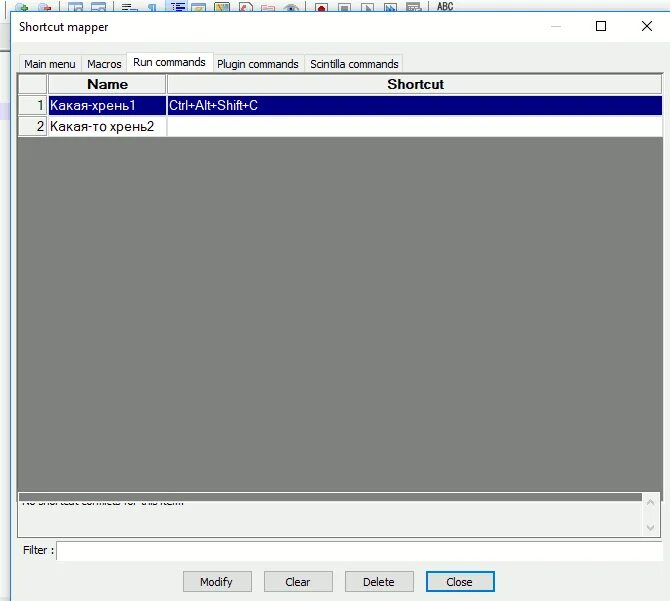
Task: Toggle show all characters pilcrow icon
Action: pos(152,6)
